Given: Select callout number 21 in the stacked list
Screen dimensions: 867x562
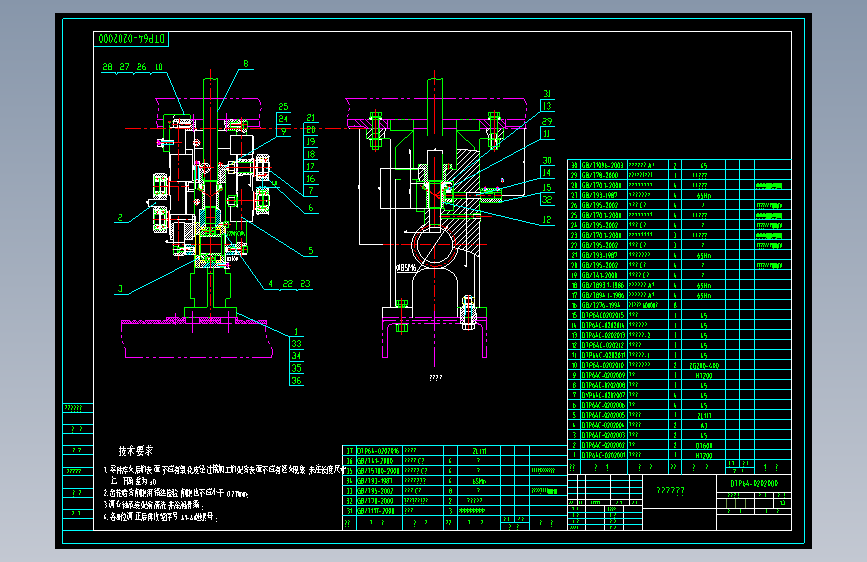Looking at the screenshot, I should (x=311, y=118).
